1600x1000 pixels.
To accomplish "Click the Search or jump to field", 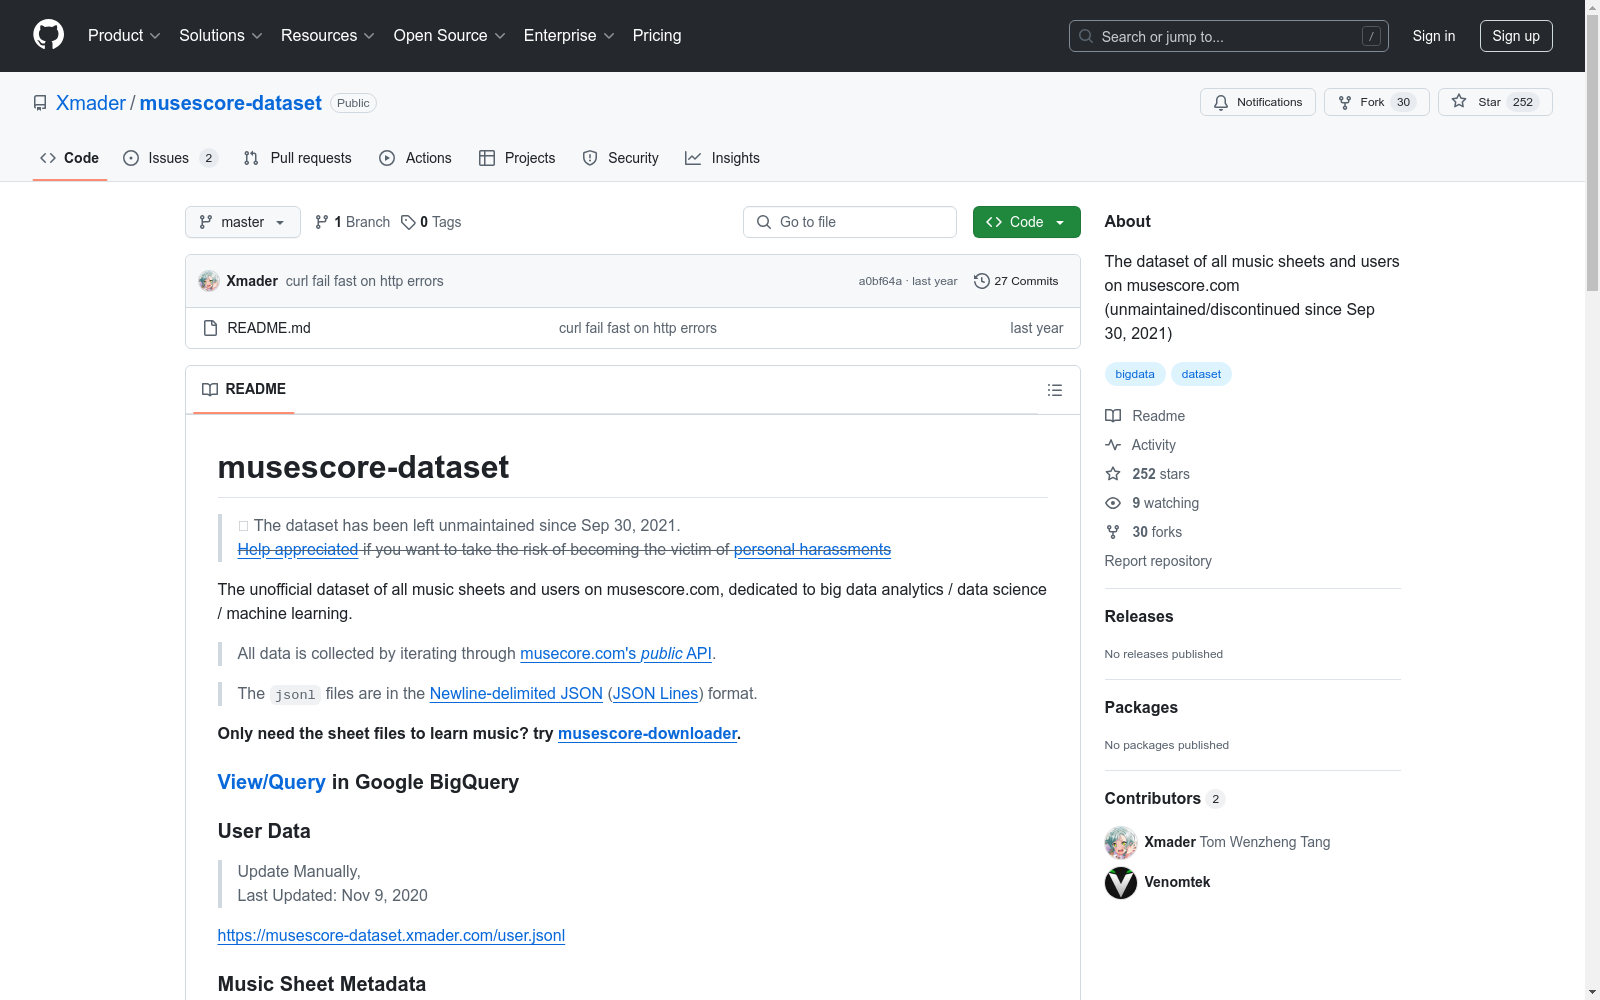I will point(1229,36).
